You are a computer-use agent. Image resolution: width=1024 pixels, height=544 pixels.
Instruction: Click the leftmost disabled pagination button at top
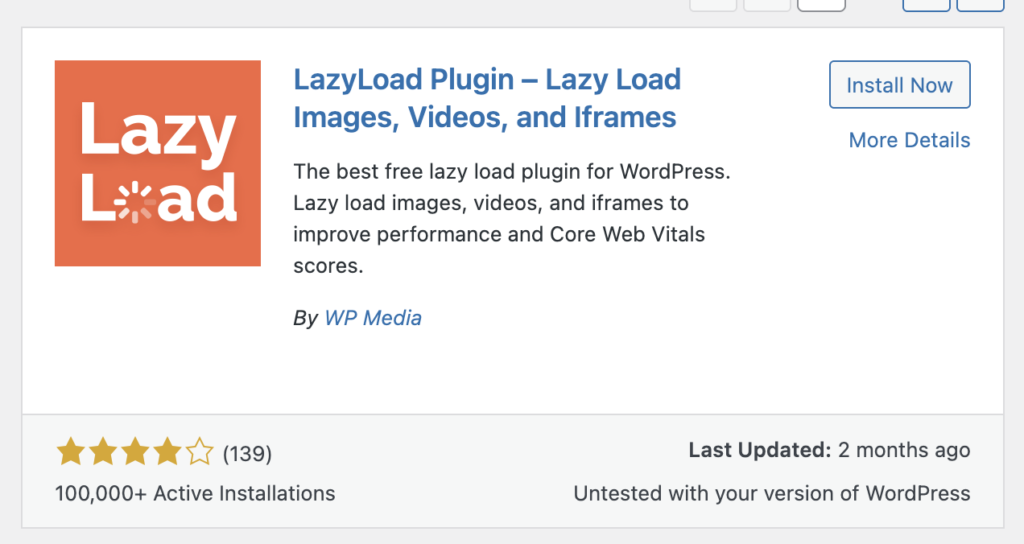pyautogui.click(x=713, y=5)
